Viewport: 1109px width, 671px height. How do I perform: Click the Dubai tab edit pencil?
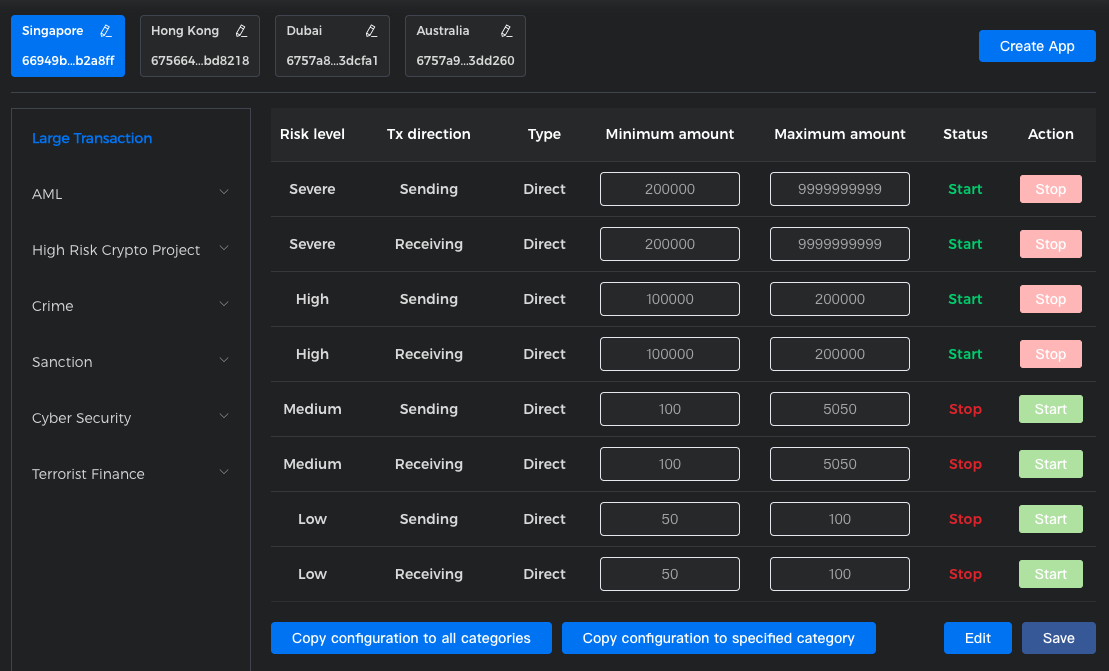coord(371,31)
